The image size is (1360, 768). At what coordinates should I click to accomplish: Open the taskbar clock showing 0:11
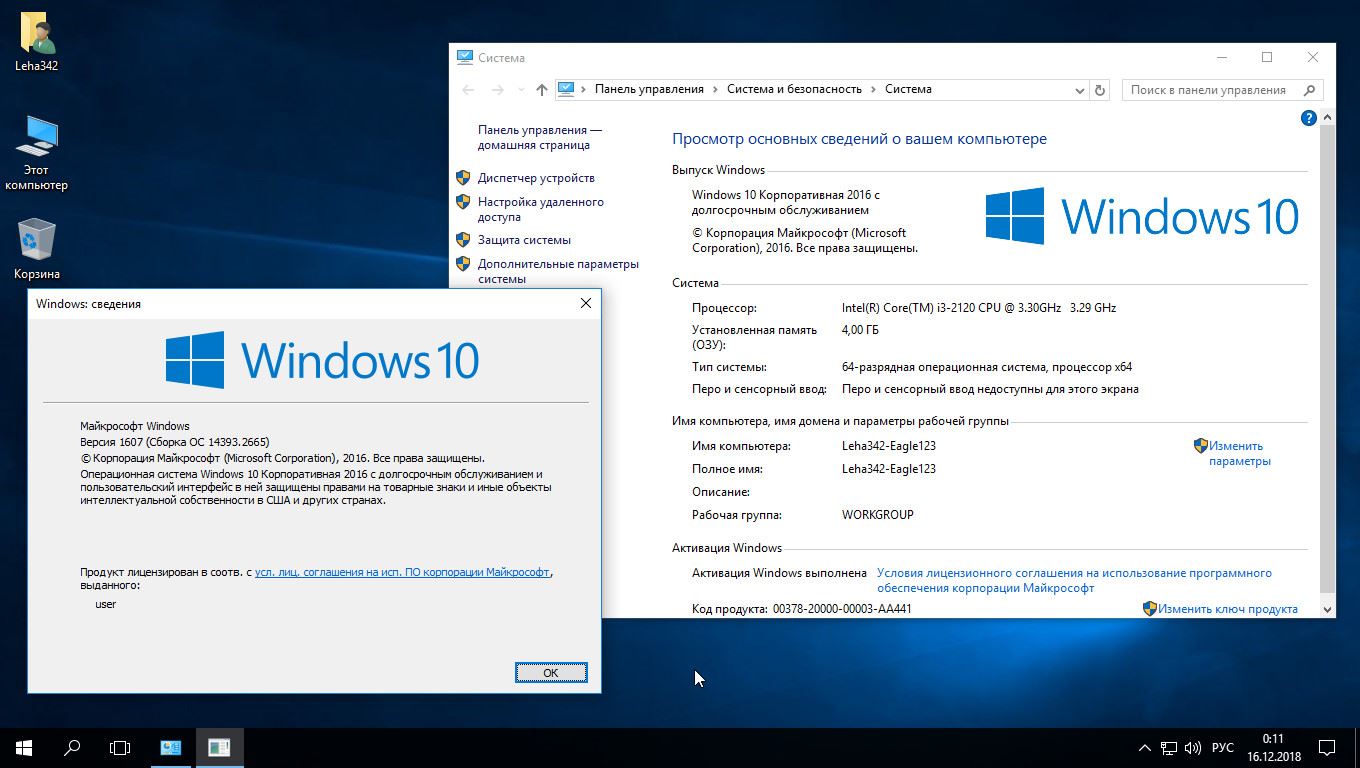pyautogui.click(x=1273, y=748)
